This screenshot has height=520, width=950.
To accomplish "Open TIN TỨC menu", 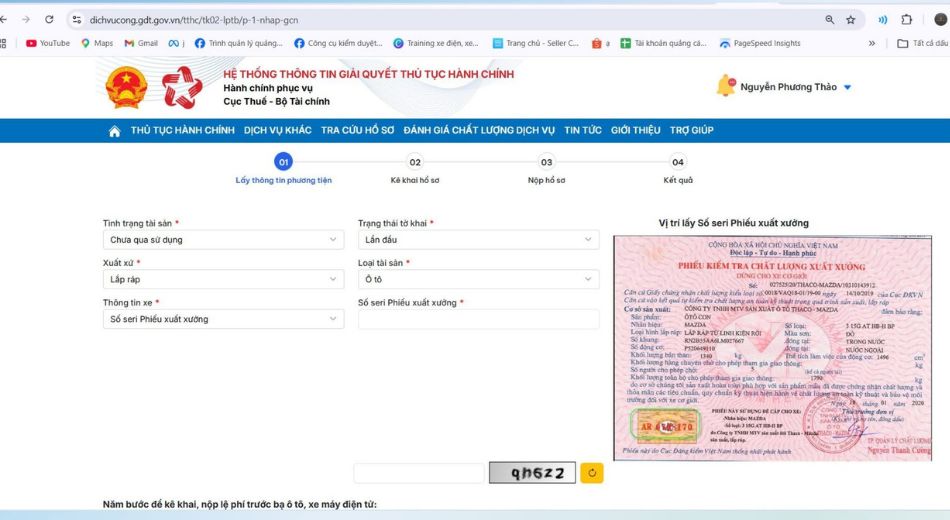I will click(x=583, y=130).
